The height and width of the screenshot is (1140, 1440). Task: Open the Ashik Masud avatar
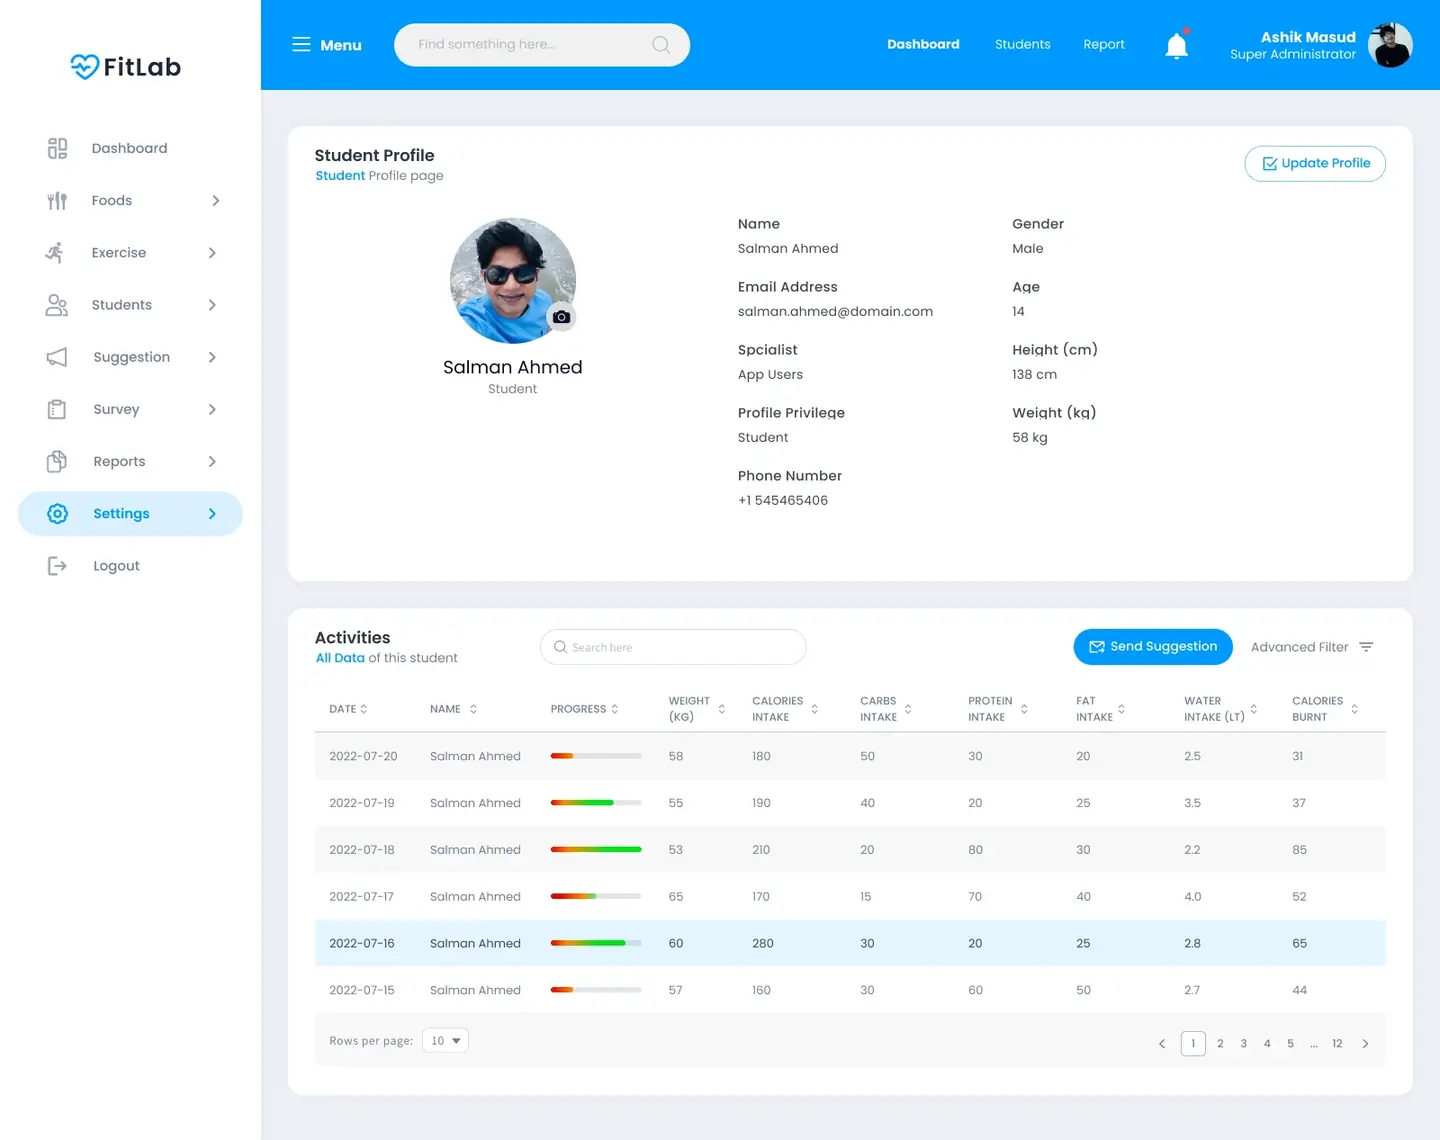pos(1390,45)
